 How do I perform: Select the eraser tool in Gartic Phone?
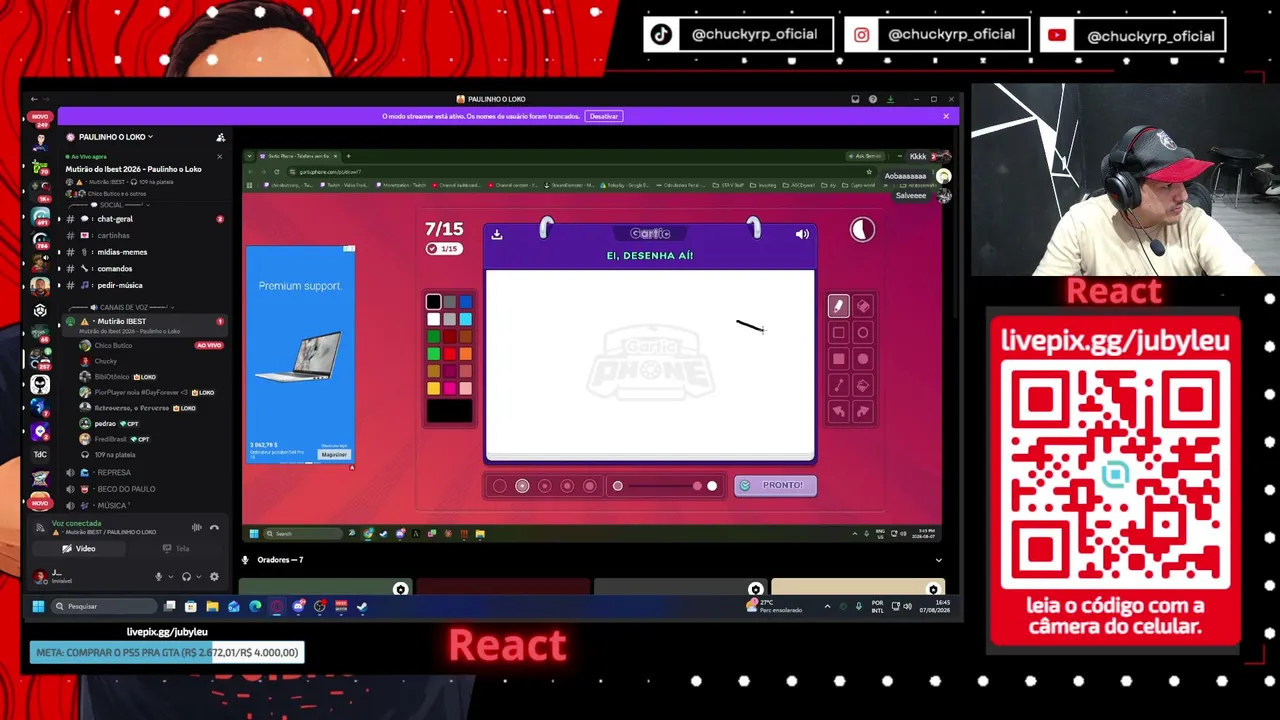(863, 306)
